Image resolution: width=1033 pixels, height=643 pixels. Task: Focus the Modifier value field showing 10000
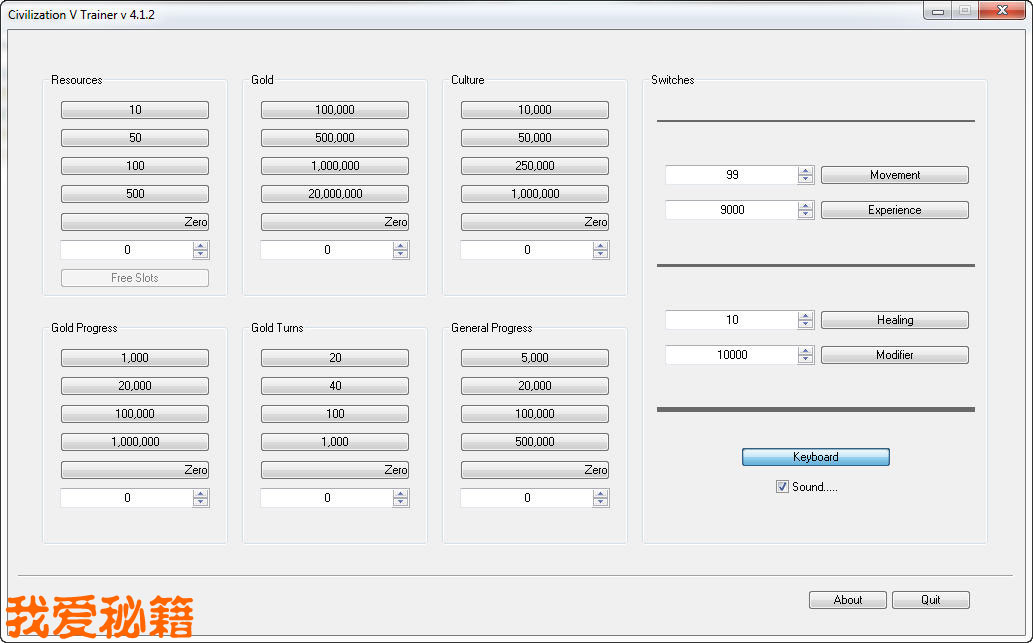pyautogui.click(x=732, y=355)
